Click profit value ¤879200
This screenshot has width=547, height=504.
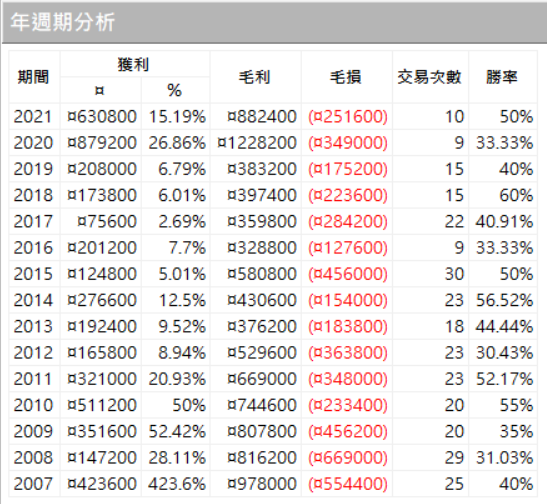point(102,143)
